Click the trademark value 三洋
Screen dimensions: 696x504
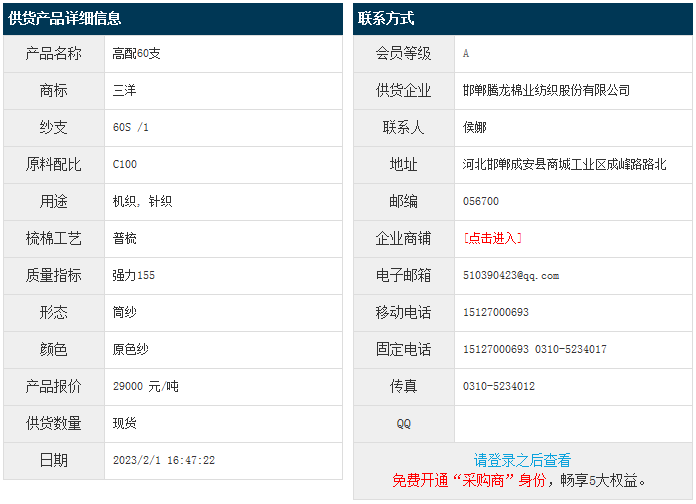coord(124,90)
